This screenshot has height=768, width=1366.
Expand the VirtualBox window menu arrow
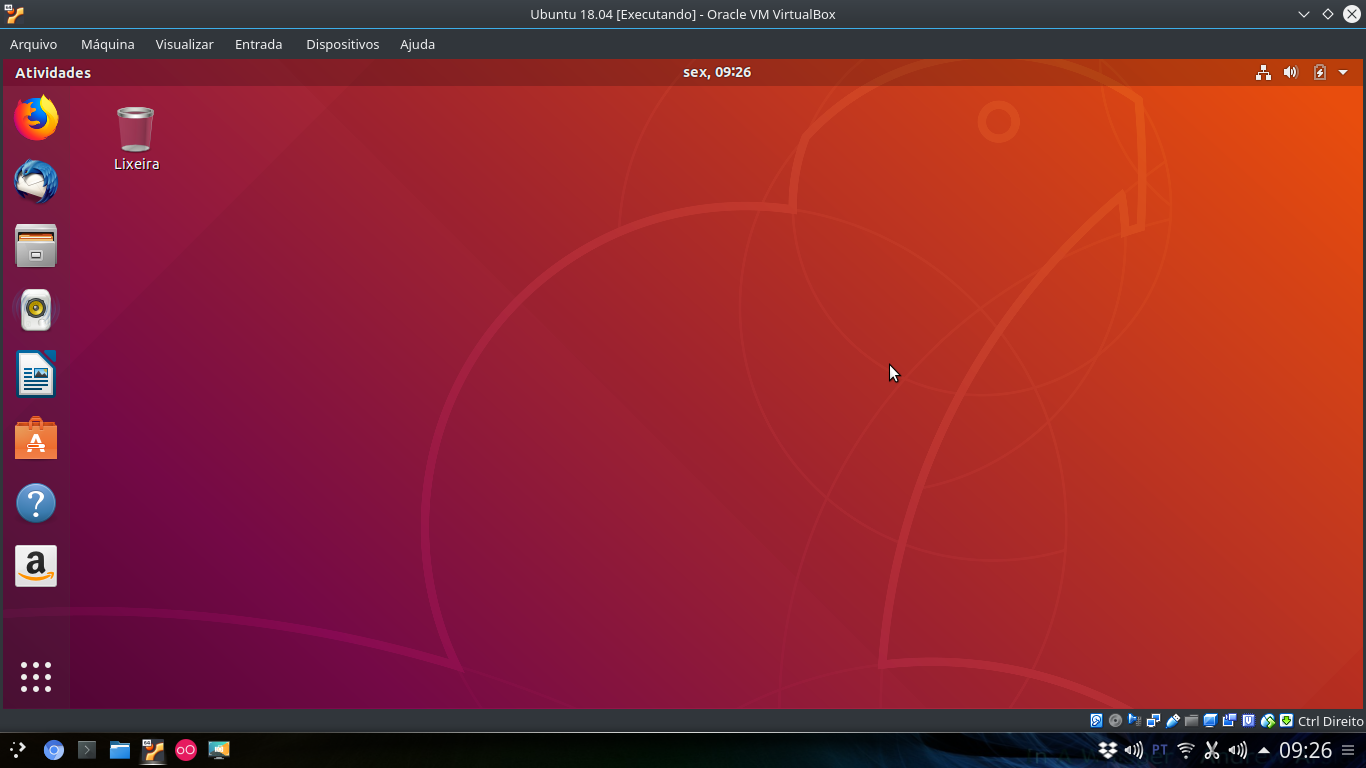coord(1303,14)
